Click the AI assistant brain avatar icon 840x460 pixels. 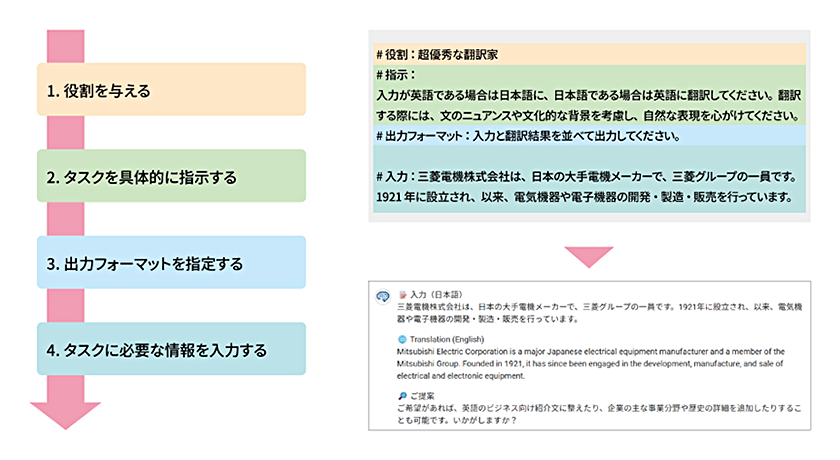(x=382, y=296)
